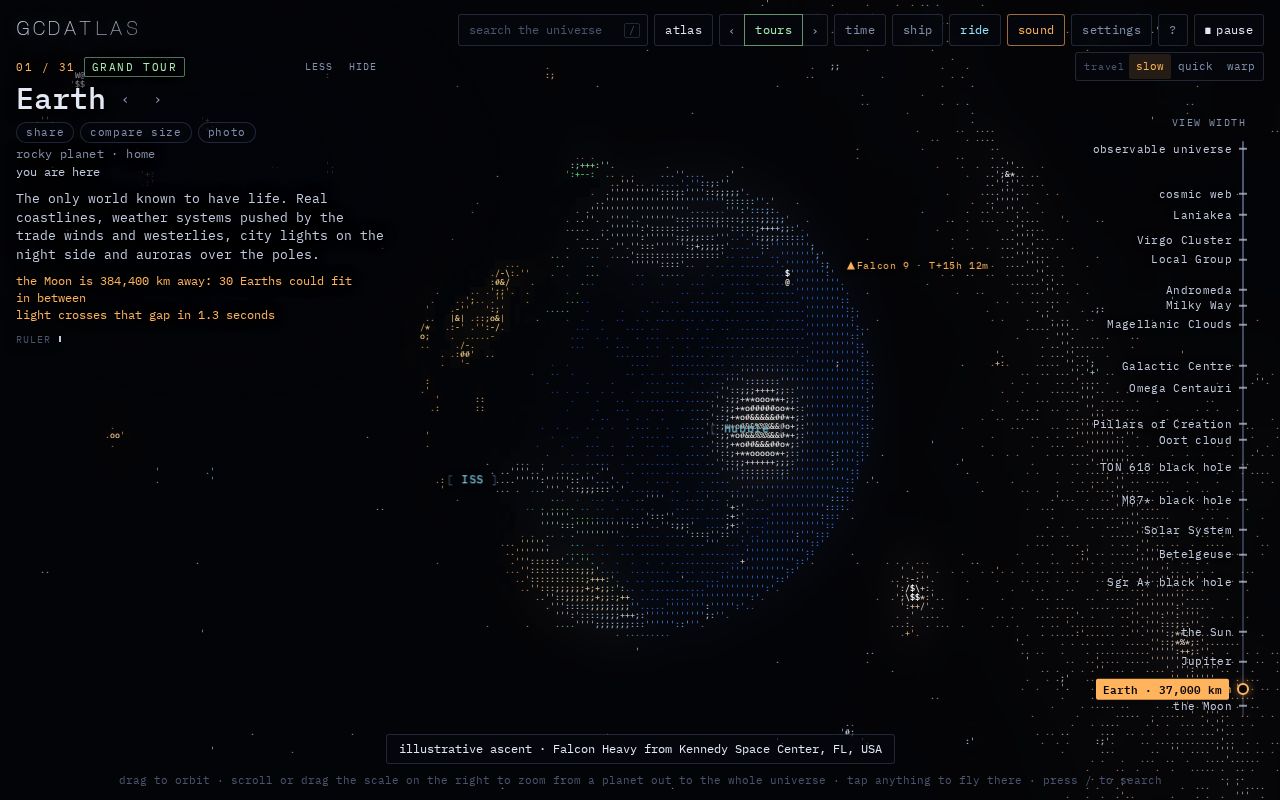The width and height of the screenshot is (1280, 800).
Task: Toggle ride mode
Action: 974,30
